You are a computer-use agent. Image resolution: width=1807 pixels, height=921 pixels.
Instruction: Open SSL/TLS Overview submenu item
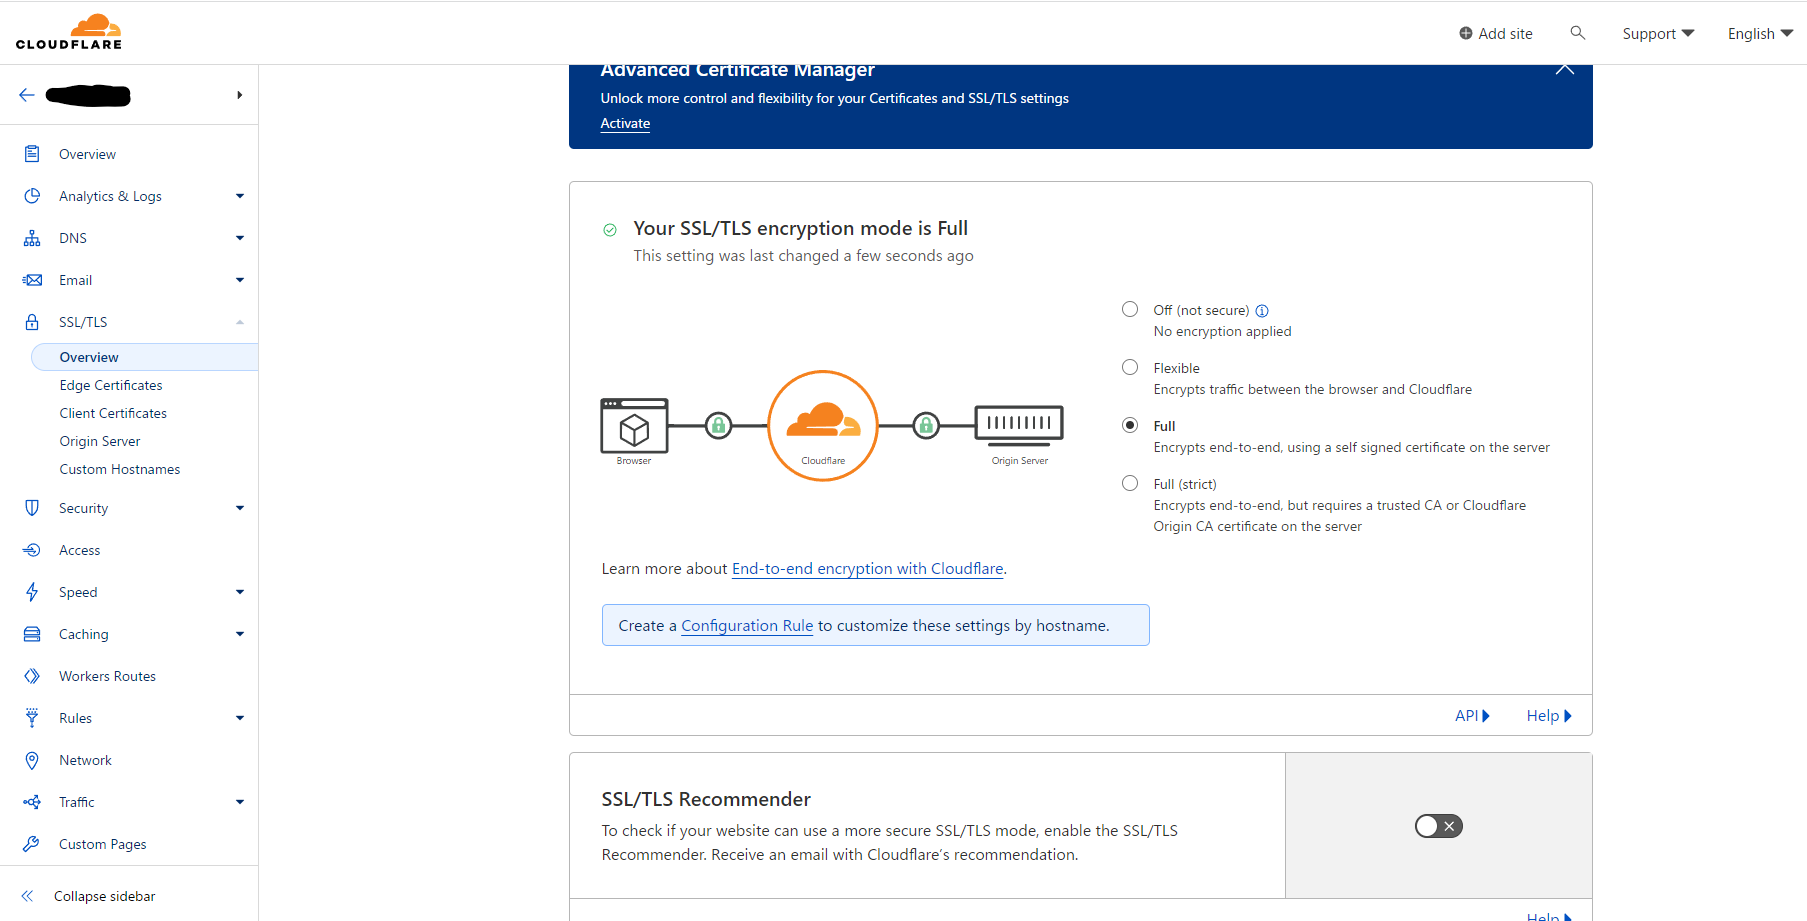144,357
